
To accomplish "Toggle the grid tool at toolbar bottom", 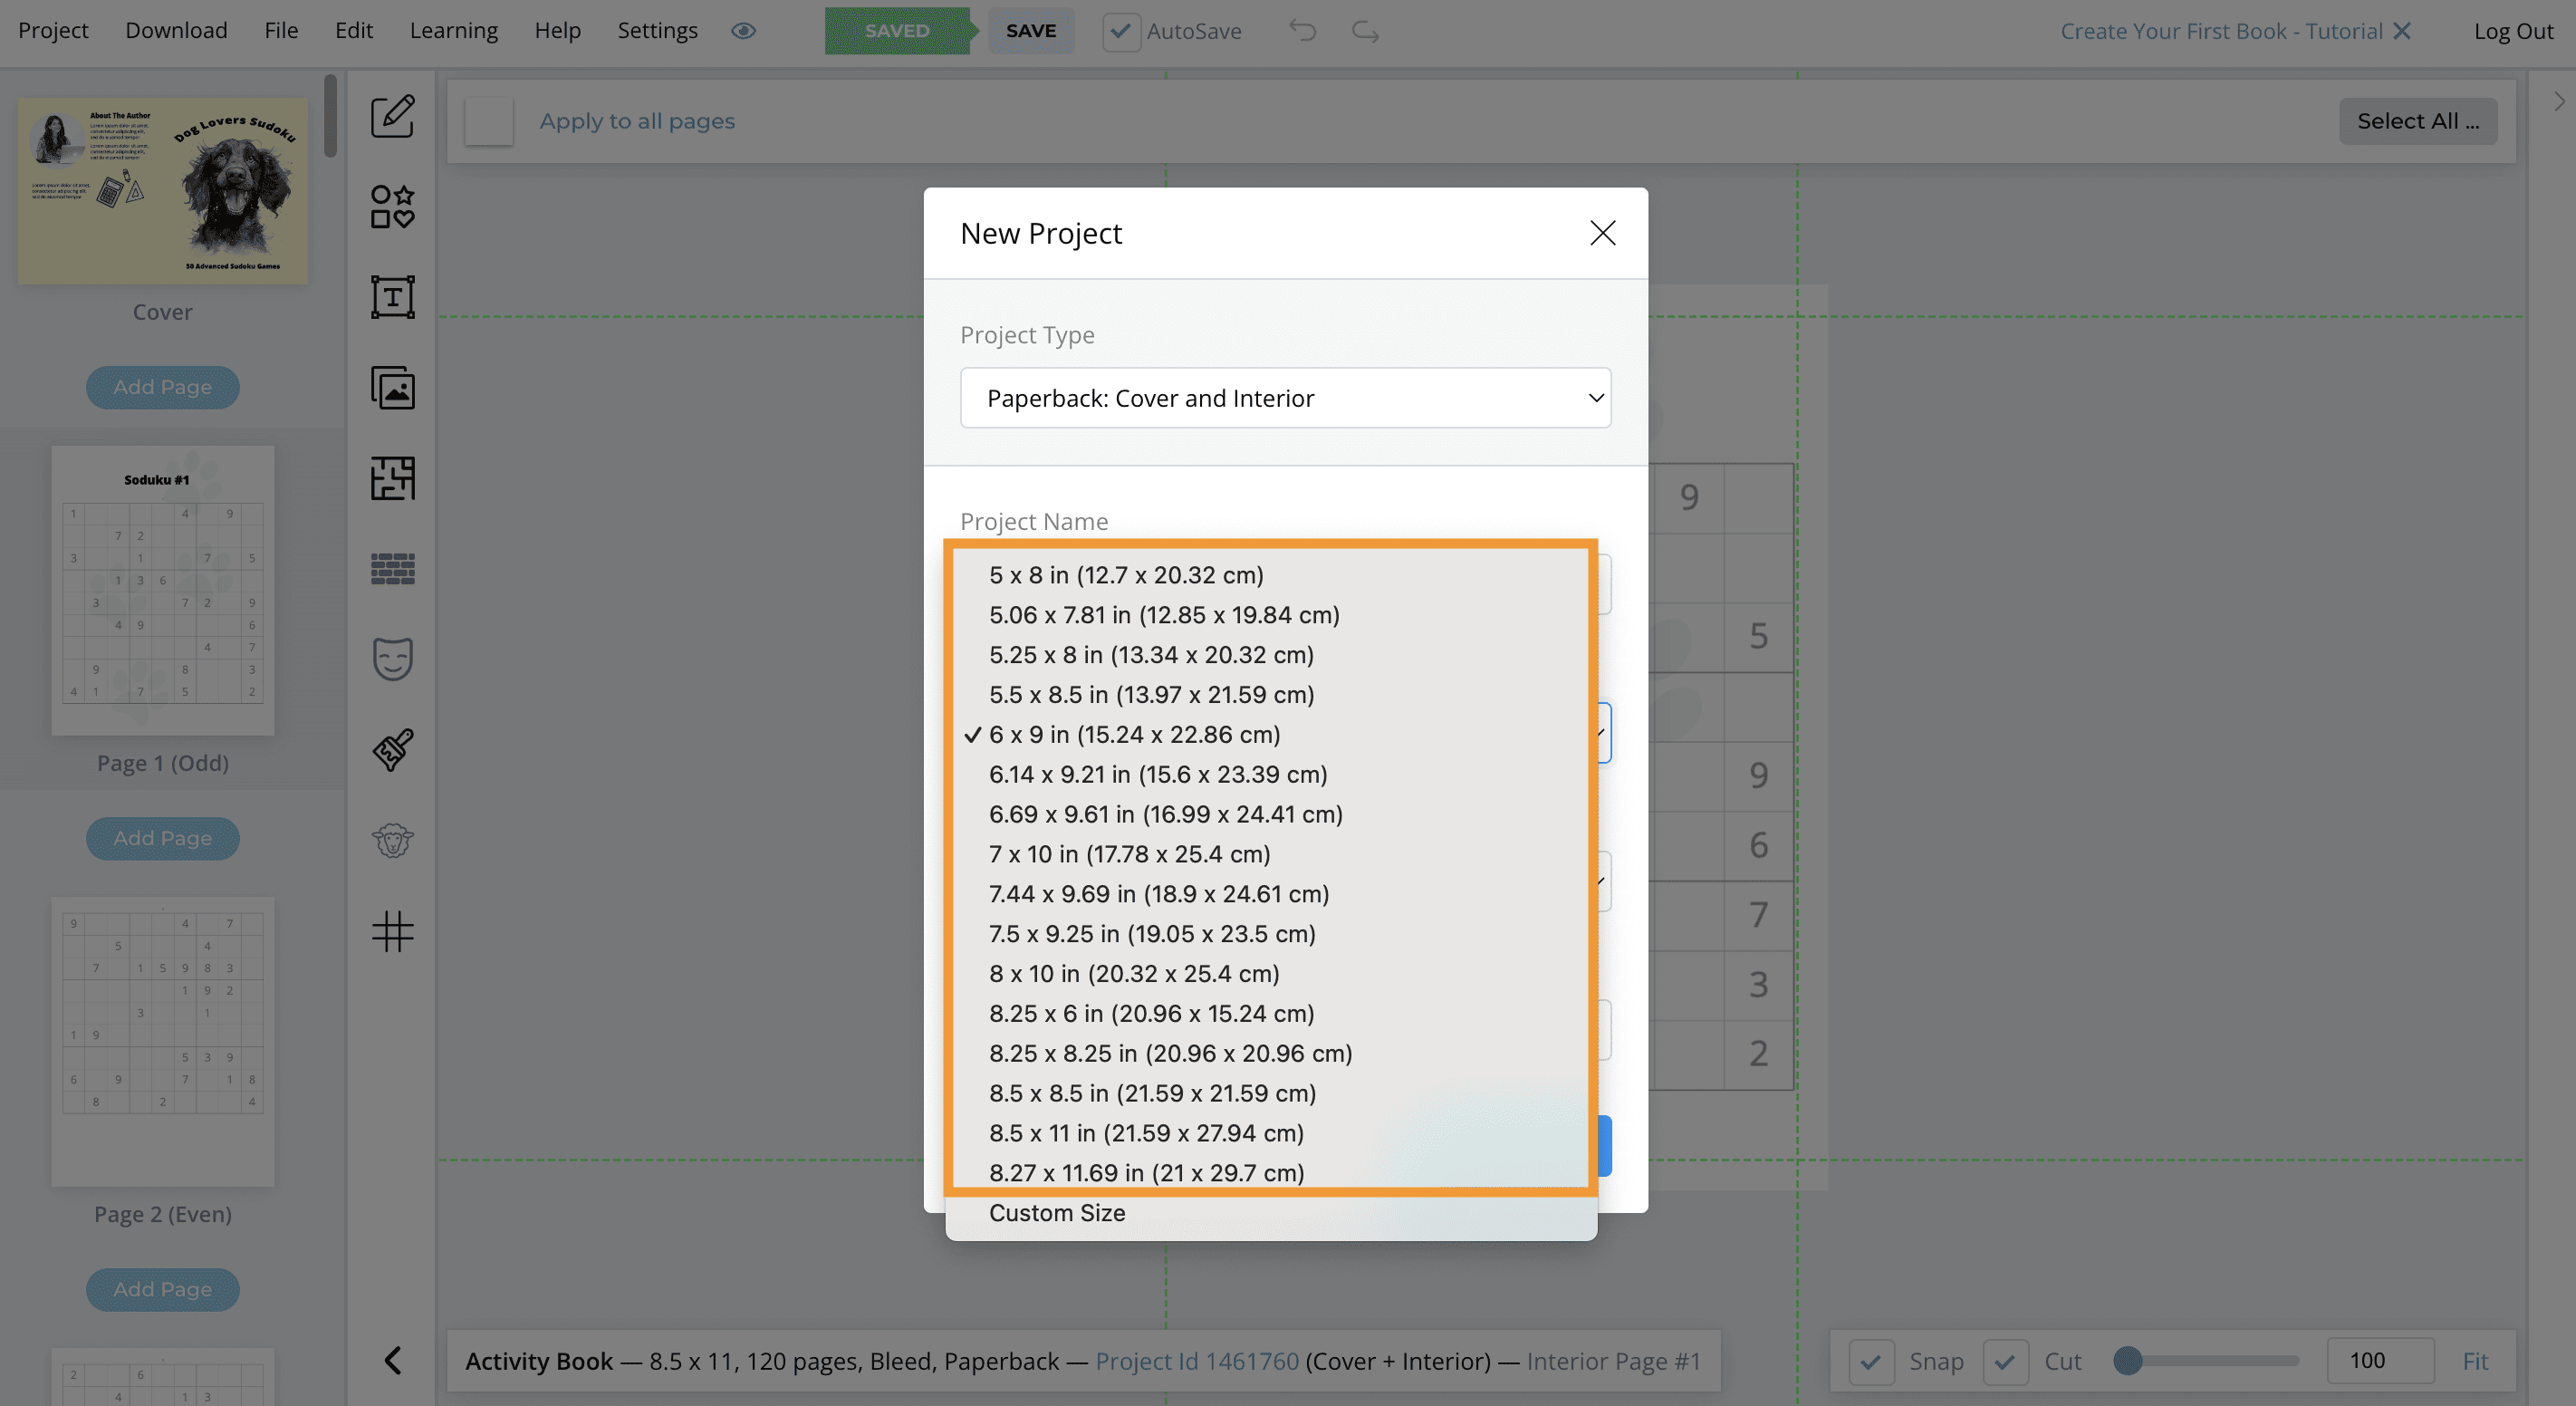I will 392,932.
